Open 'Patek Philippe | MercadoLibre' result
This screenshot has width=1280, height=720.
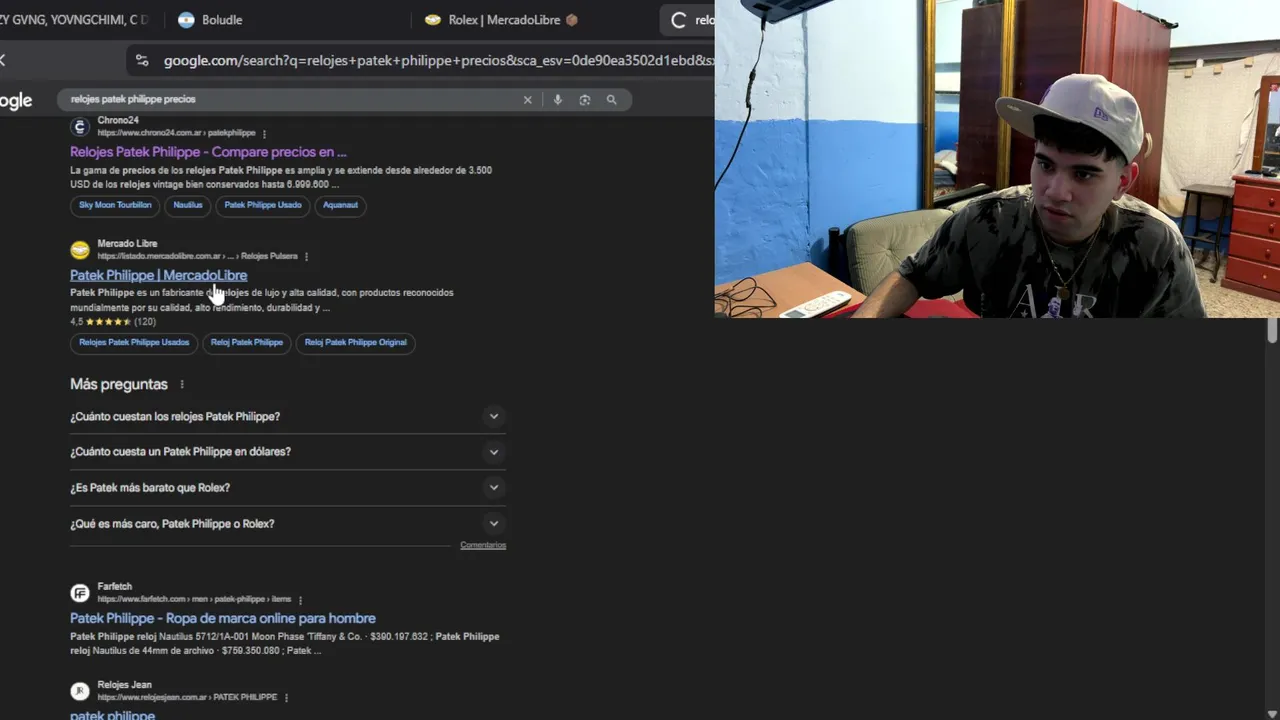pyautogui.click(x=158, y=275)
